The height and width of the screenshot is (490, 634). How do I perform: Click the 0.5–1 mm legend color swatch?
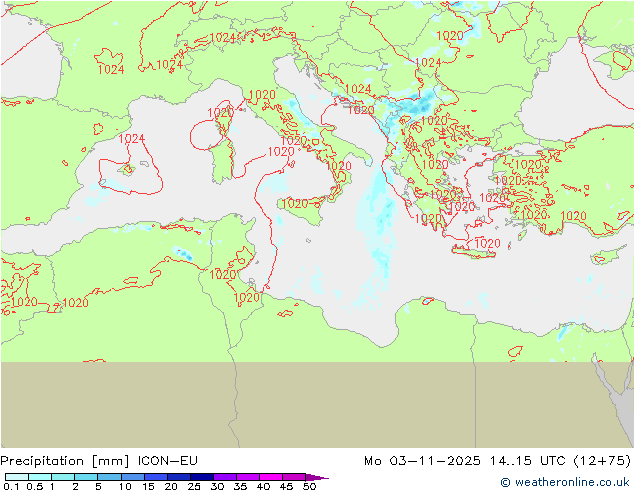coord(40,477)
